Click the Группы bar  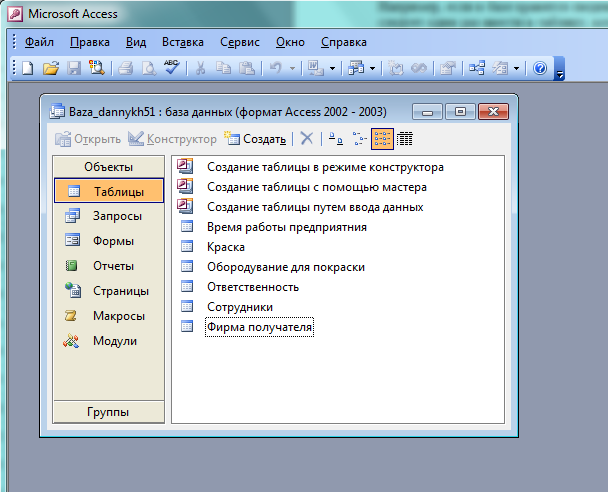pos(109,412)
